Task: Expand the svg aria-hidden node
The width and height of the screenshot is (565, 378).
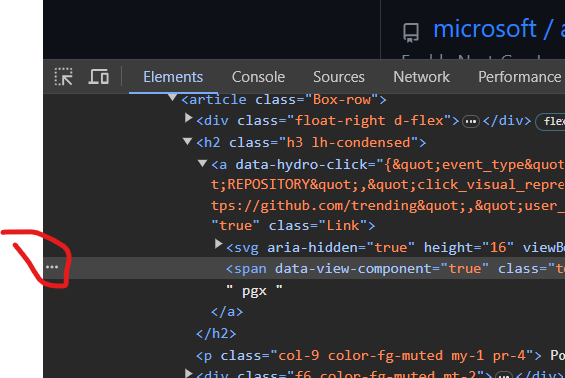Action: click(x=218, y=244)
